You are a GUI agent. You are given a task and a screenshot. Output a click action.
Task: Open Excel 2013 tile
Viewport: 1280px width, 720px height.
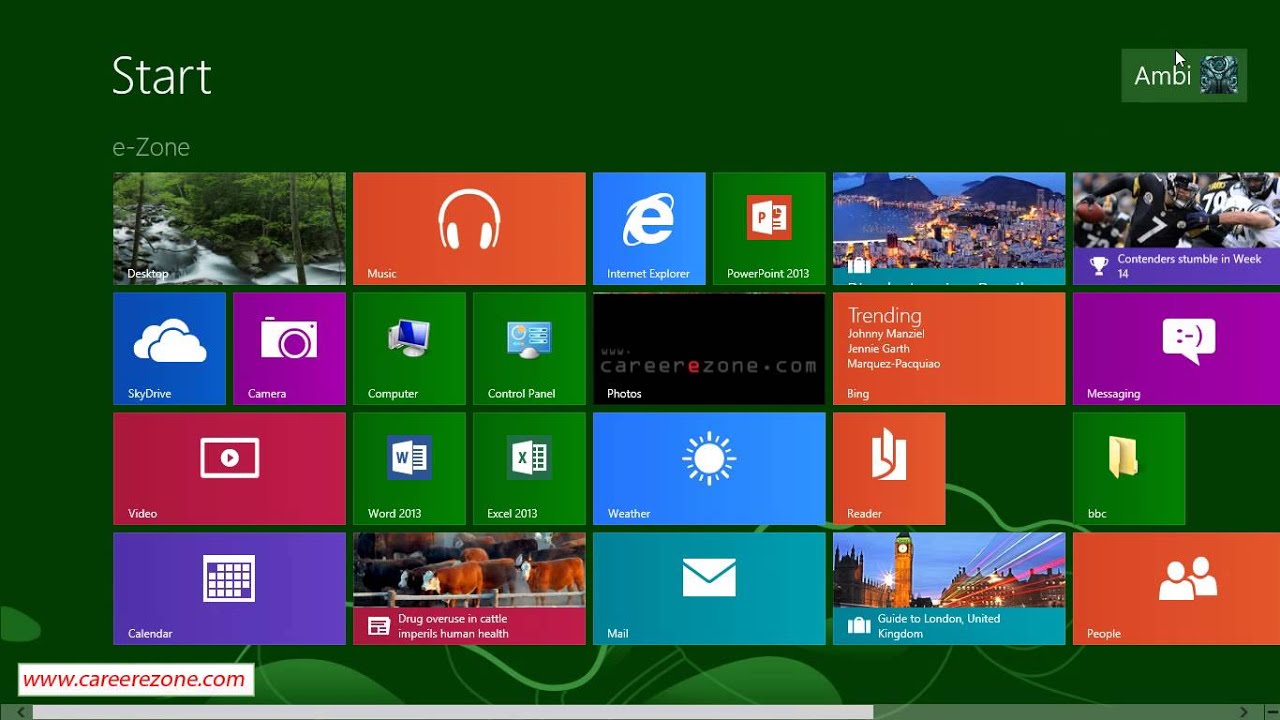pyautogui.click(x=529, y=469)
